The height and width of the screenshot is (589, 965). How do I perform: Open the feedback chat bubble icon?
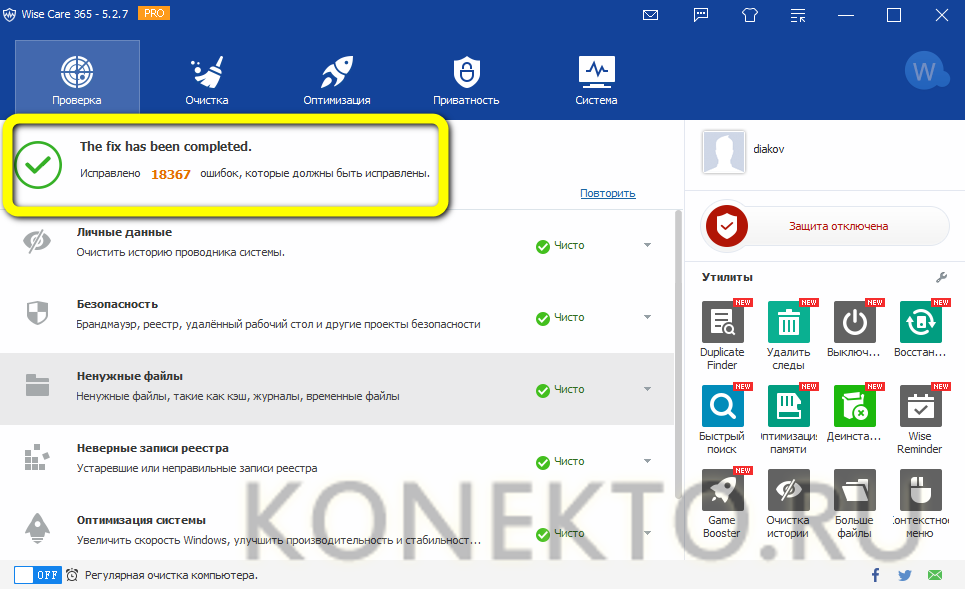(701, 15)
